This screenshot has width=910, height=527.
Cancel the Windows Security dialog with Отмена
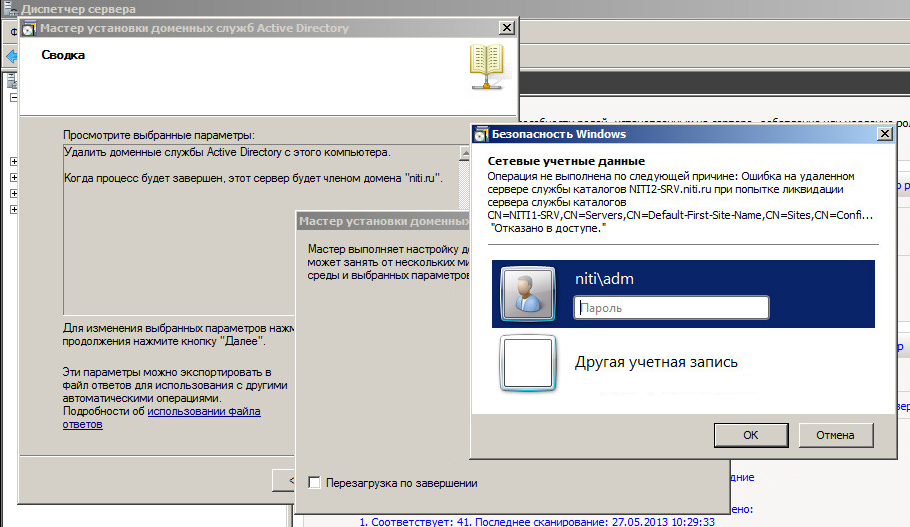[836, 435]
